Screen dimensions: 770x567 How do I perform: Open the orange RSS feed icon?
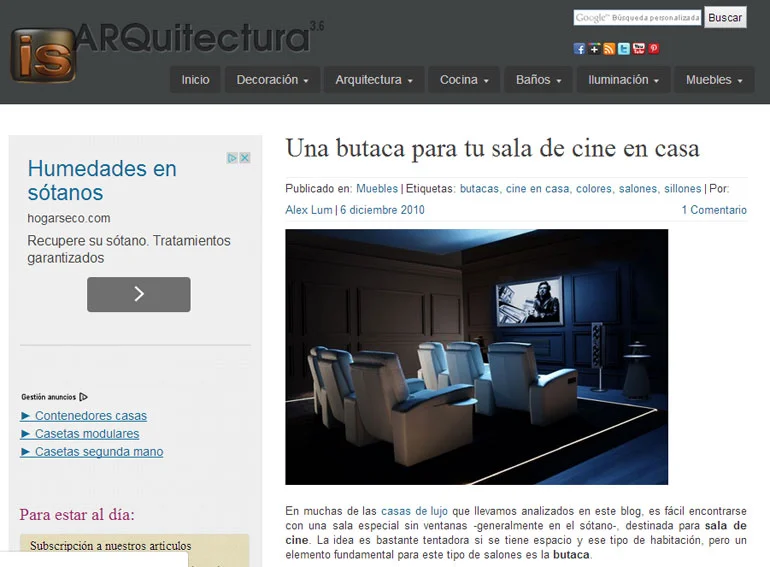[609, 49]
